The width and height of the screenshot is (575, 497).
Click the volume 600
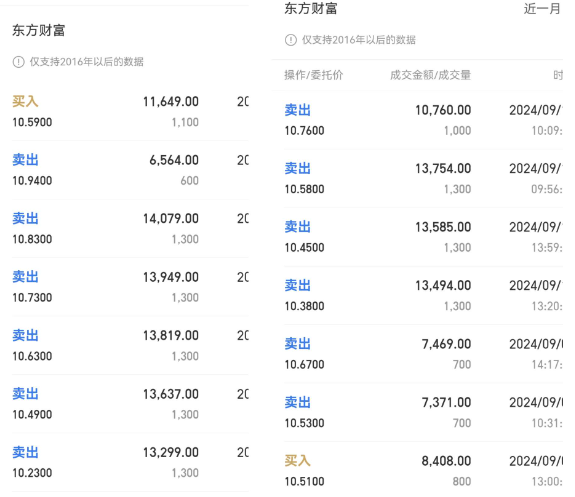[190, 180]
